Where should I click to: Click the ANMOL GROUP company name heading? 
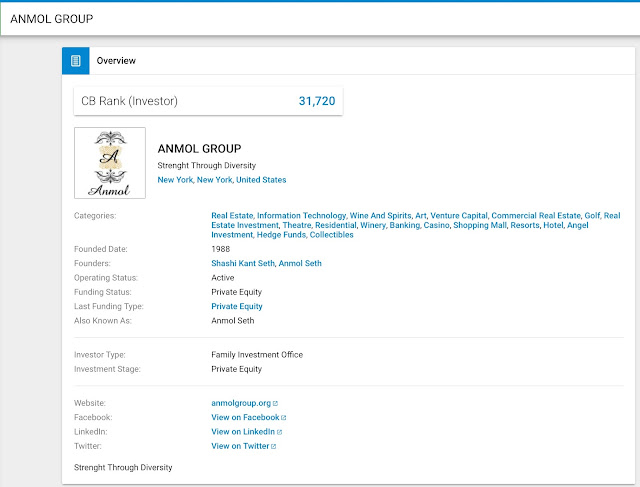[199, 149]
